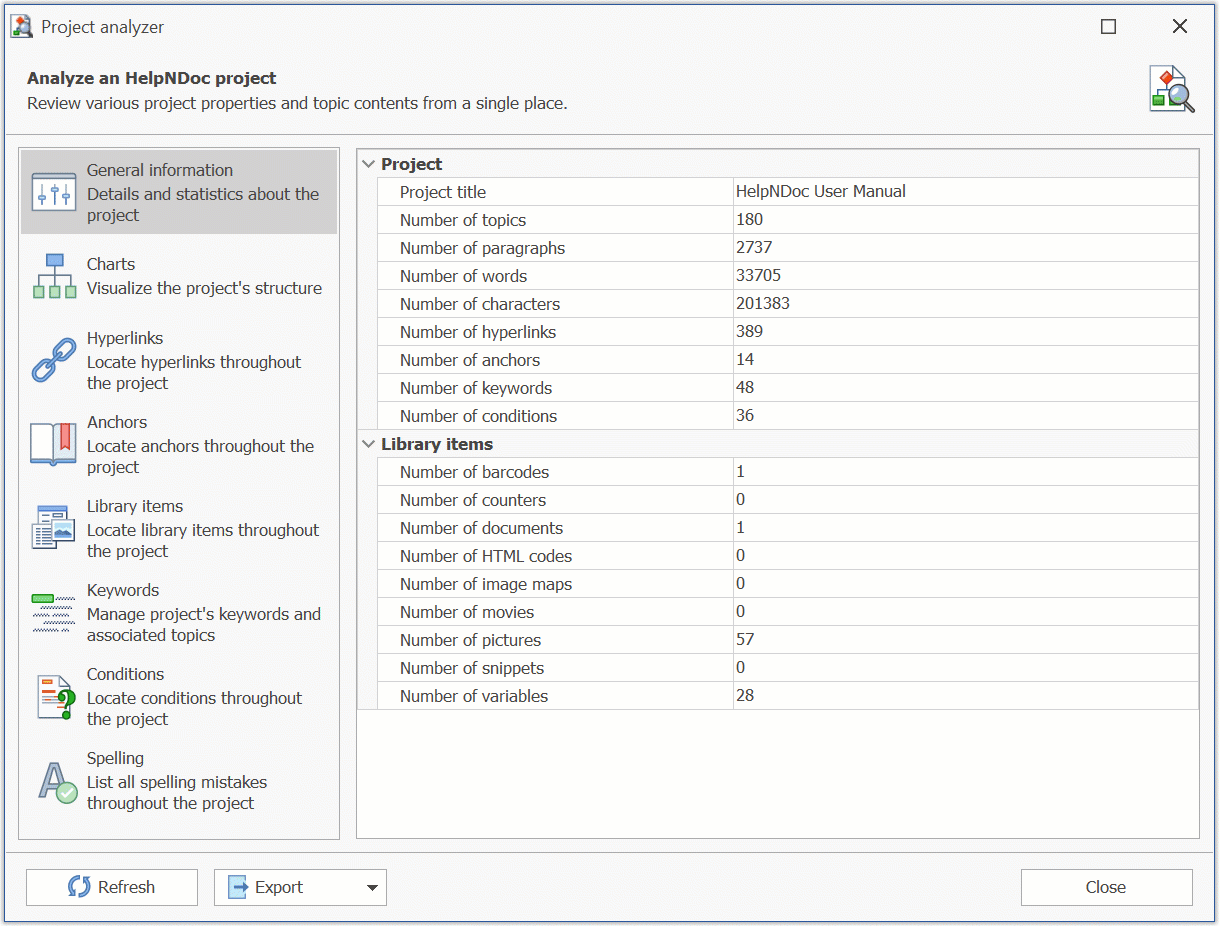This screenshot has width=1220, height=926.
Task: Click the Export button
Action: (280, 887)
